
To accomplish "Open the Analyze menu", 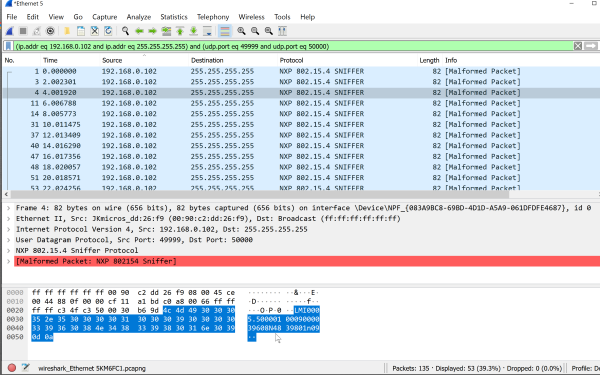I will pyautogui.click(x=139, y=17).
